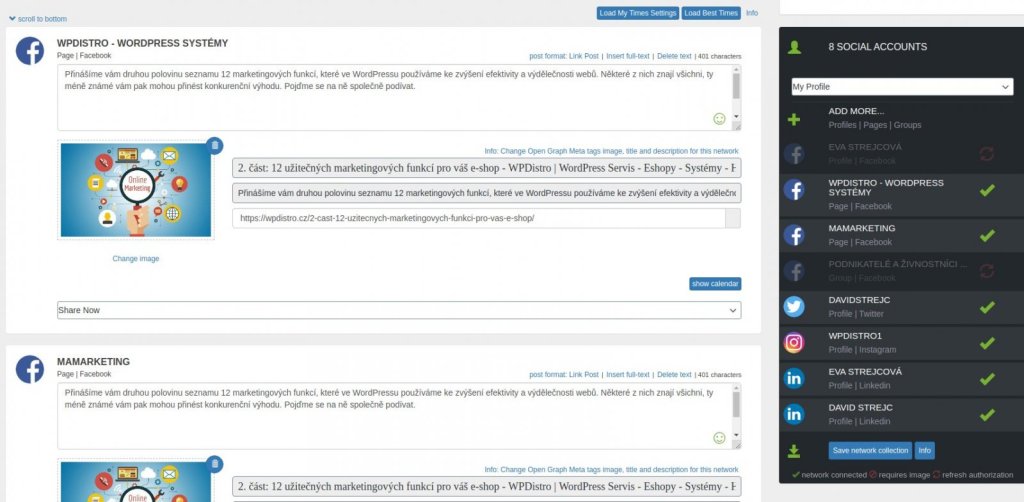Click the Twitter icon for DAVIDSTREJC

point(794,307)
